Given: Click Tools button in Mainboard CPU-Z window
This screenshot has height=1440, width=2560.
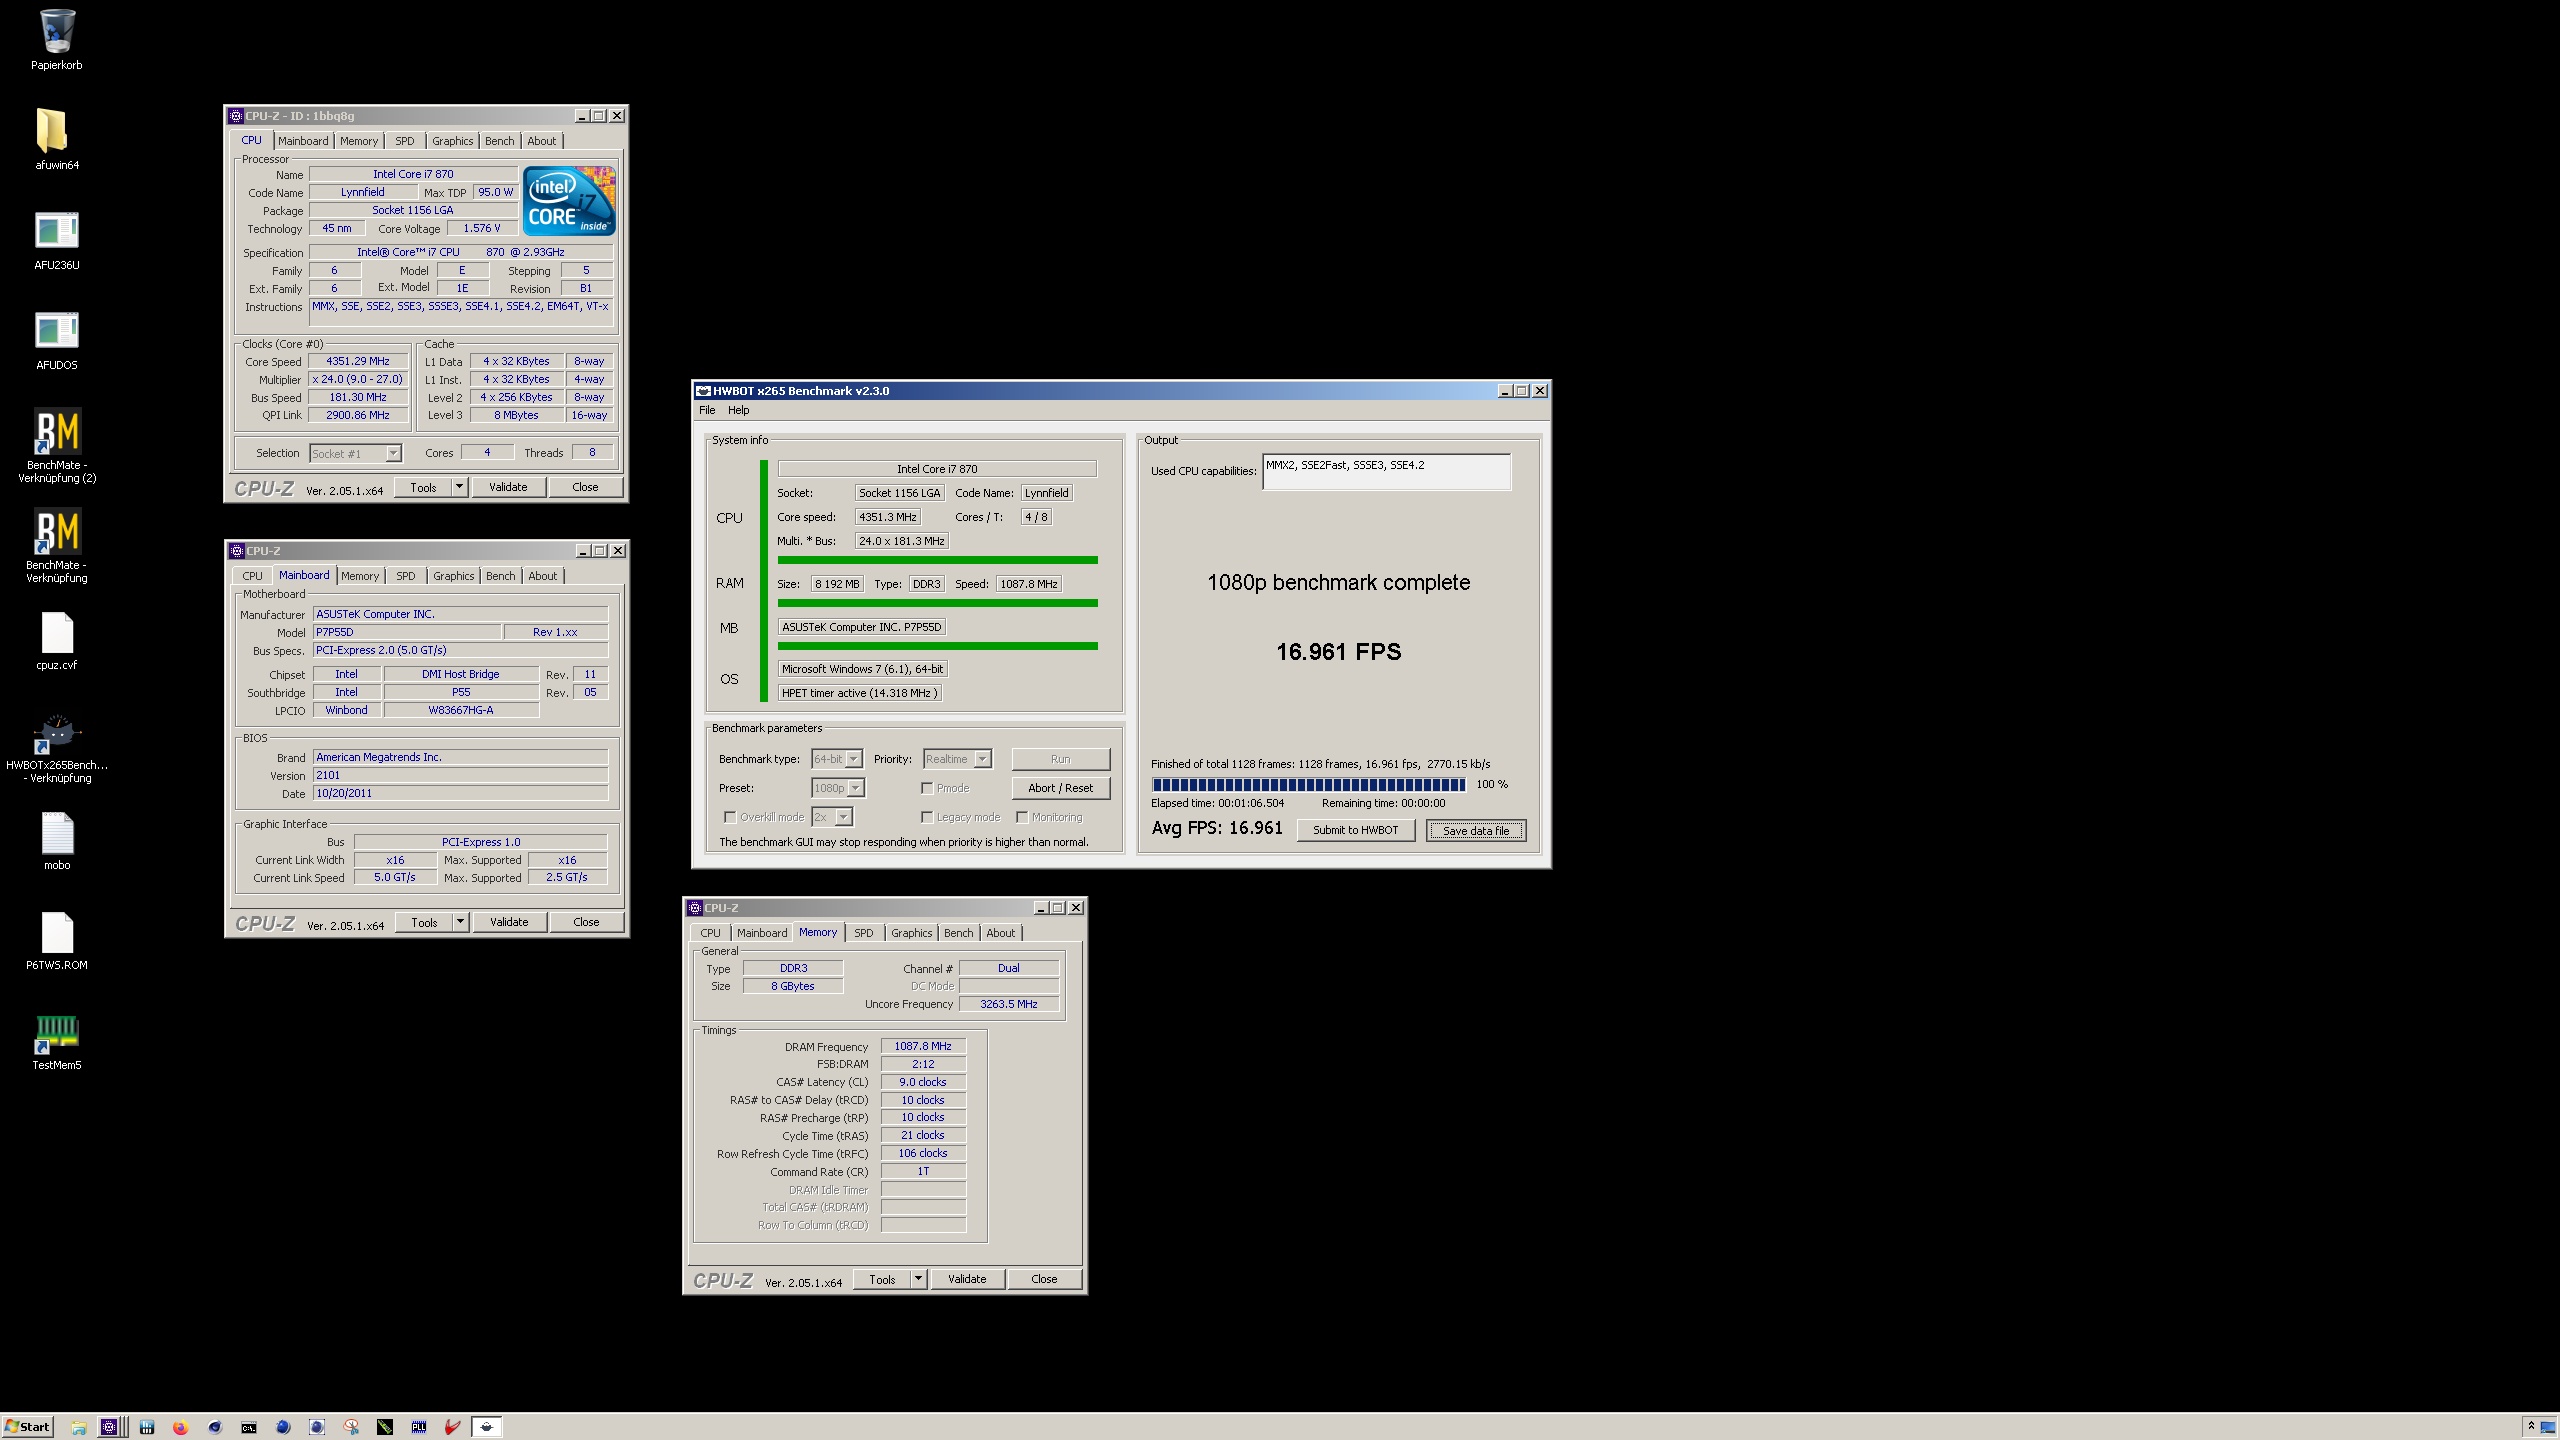Looking at the screenshot, I should coord(424,922).
